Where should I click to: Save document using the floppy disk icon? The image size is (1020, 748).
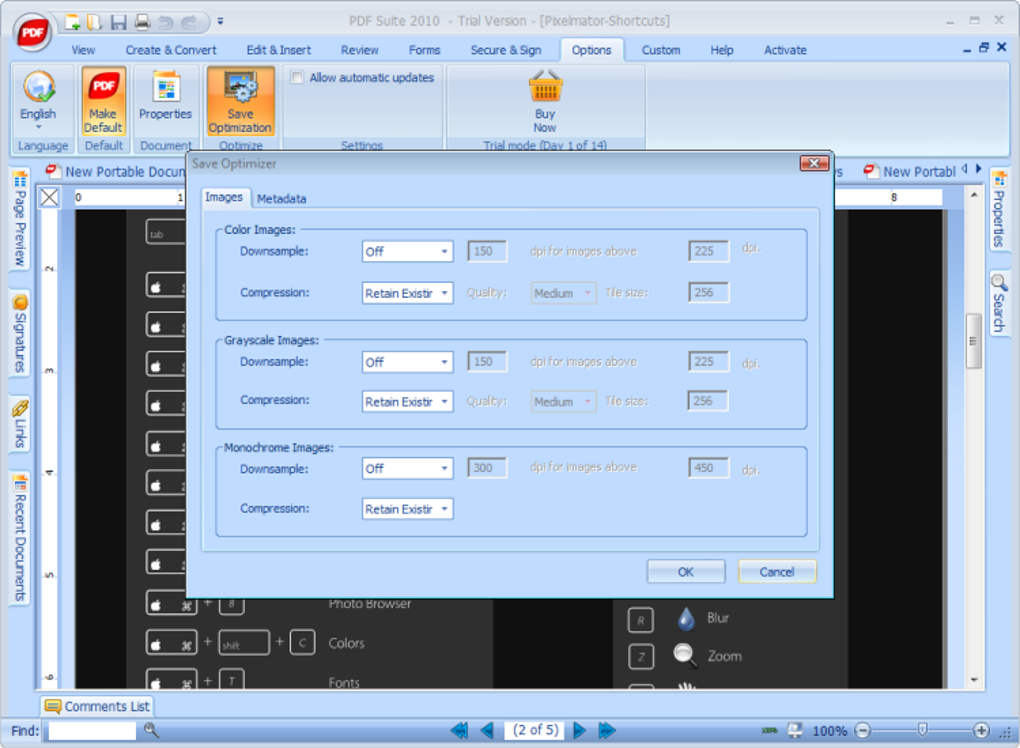pos(118,22)
